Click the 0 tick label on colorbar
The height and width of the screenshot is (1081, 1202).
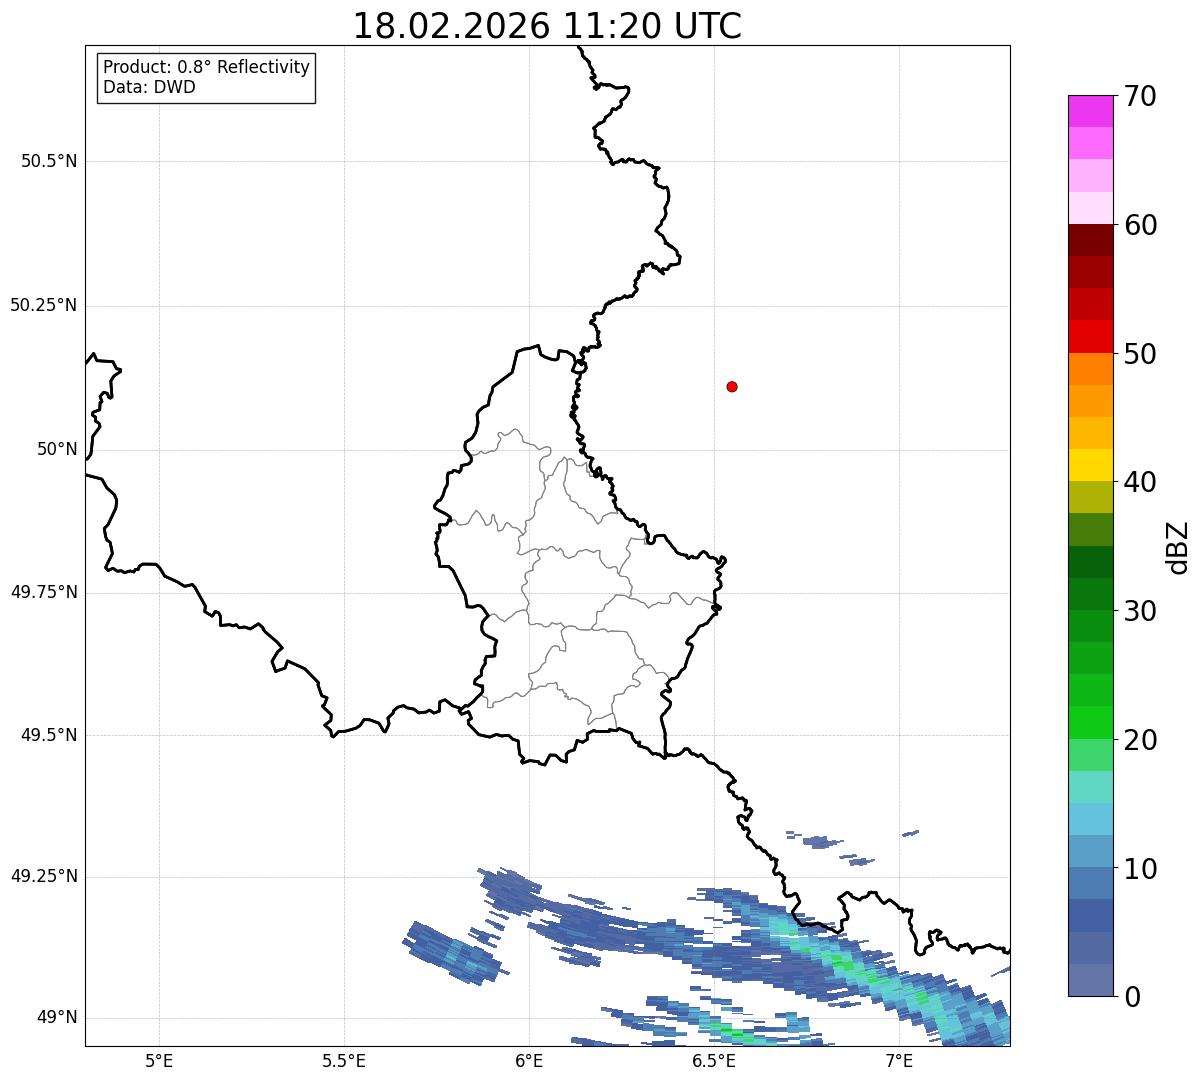tap(1131, 997)
